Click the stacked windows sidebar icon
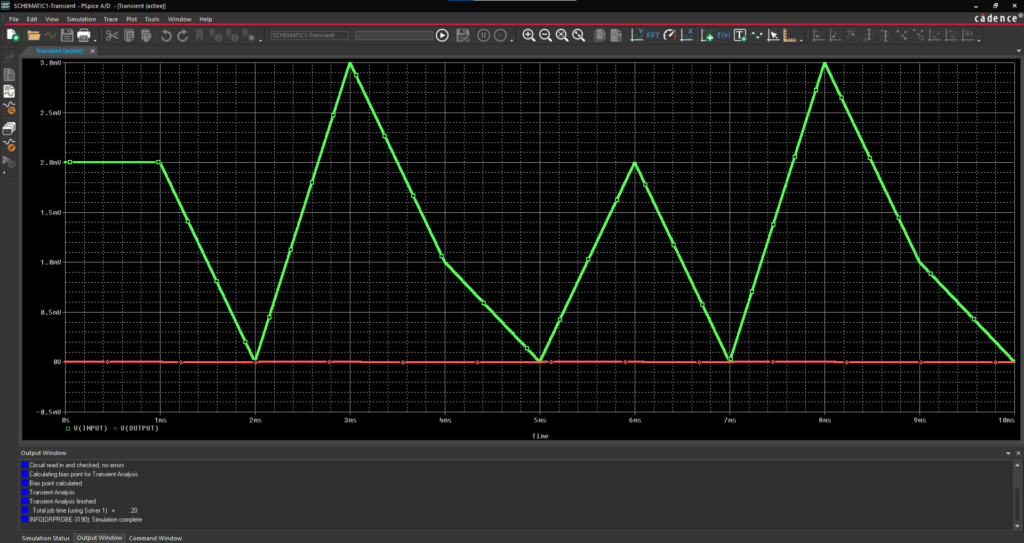Image resolution: width=1024 pixels, height=543 pixels. pos(9,128)
